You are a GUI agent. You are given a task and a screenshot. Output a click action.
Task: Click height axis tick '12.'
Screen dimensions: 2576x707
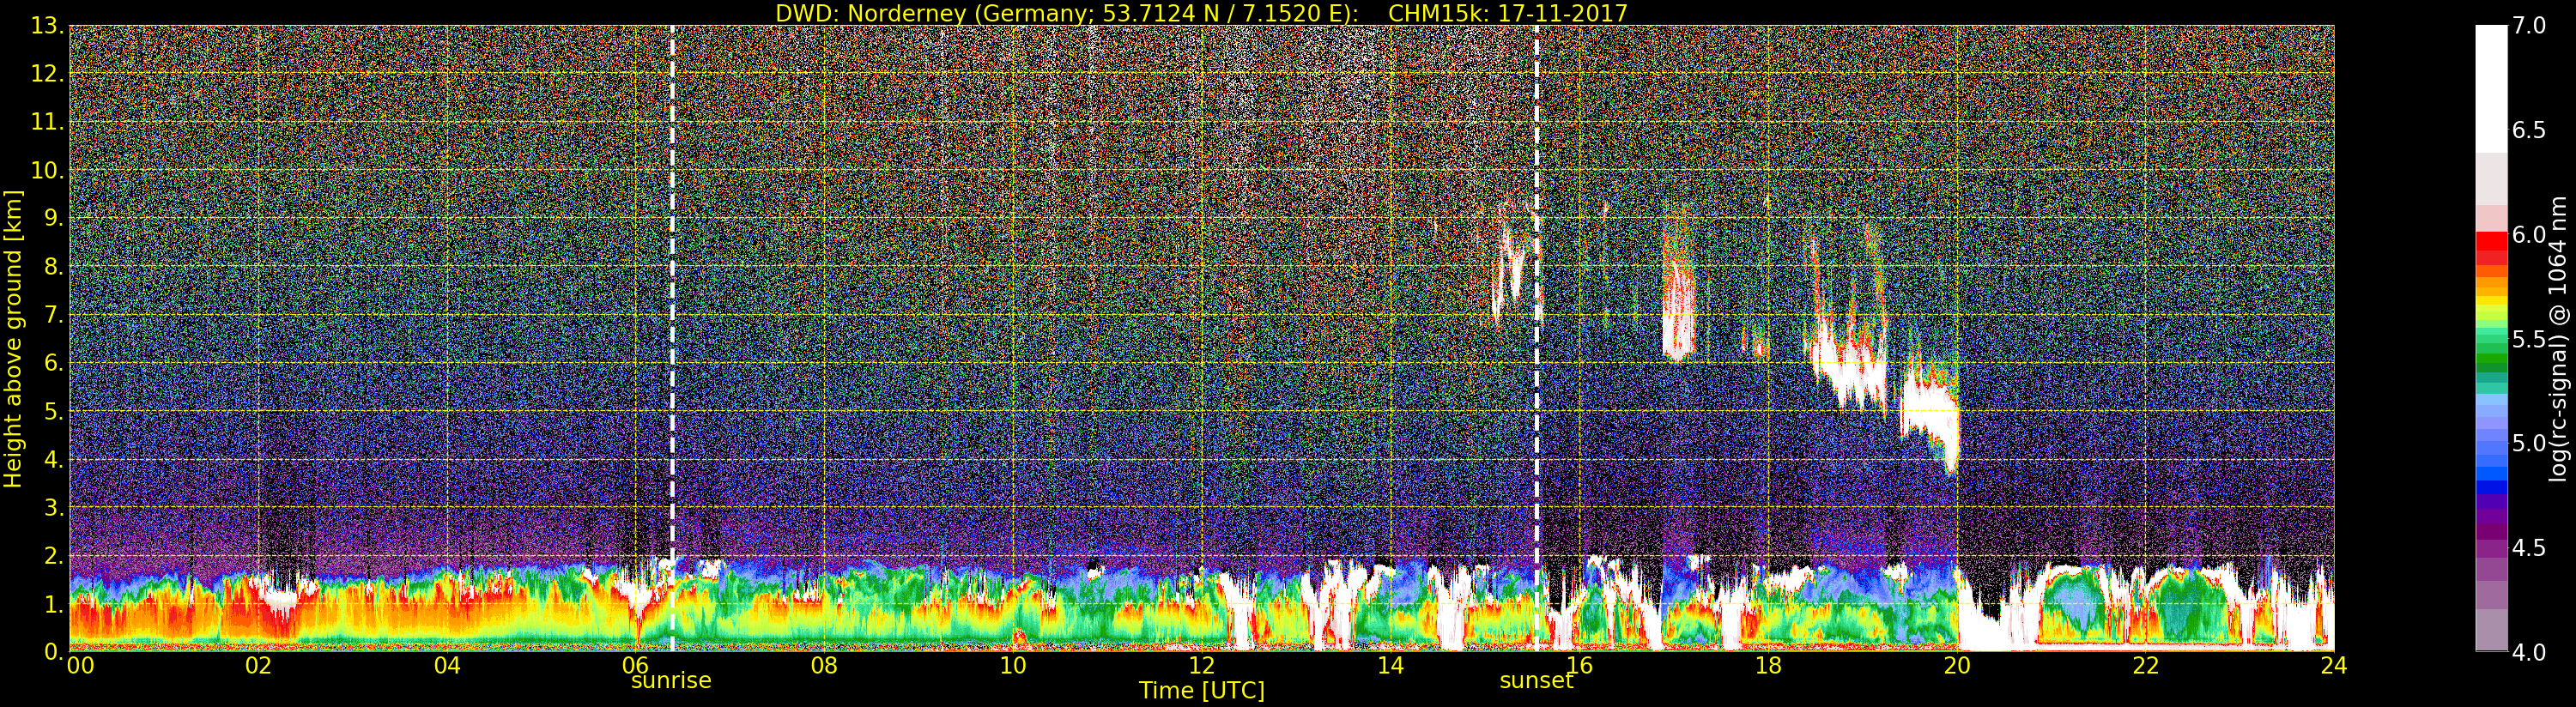48,74
